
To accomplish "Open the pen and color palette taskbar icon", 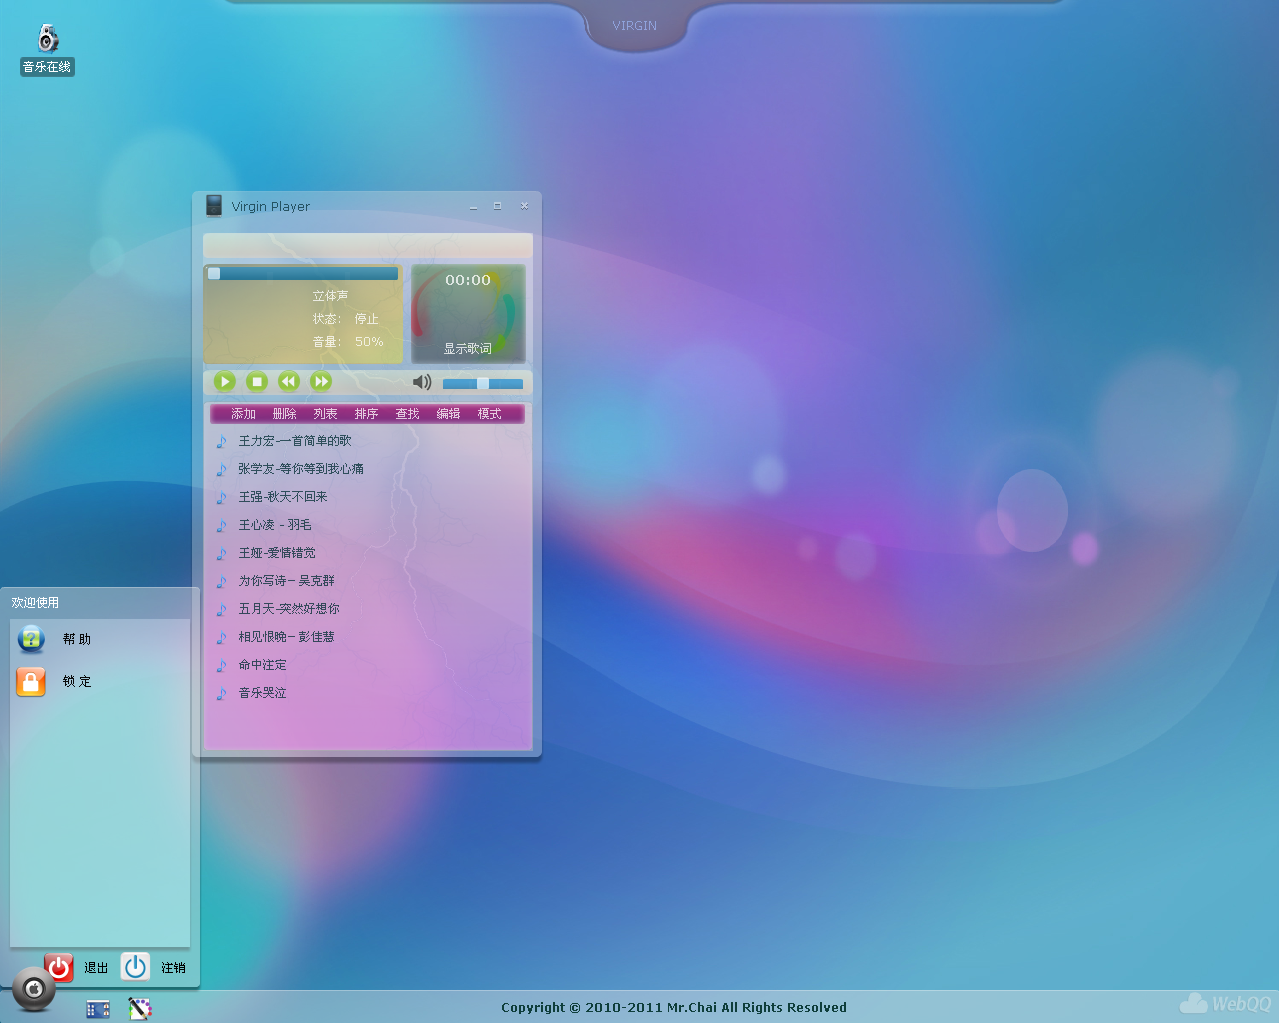I will [x=140, y=1009].
